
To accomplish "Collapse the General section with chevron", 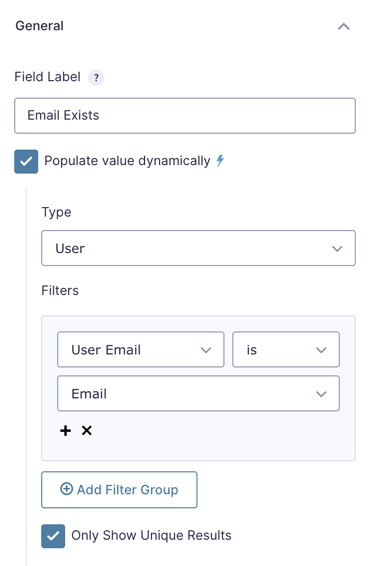I will pyautogui.click(x=344, y=26).
